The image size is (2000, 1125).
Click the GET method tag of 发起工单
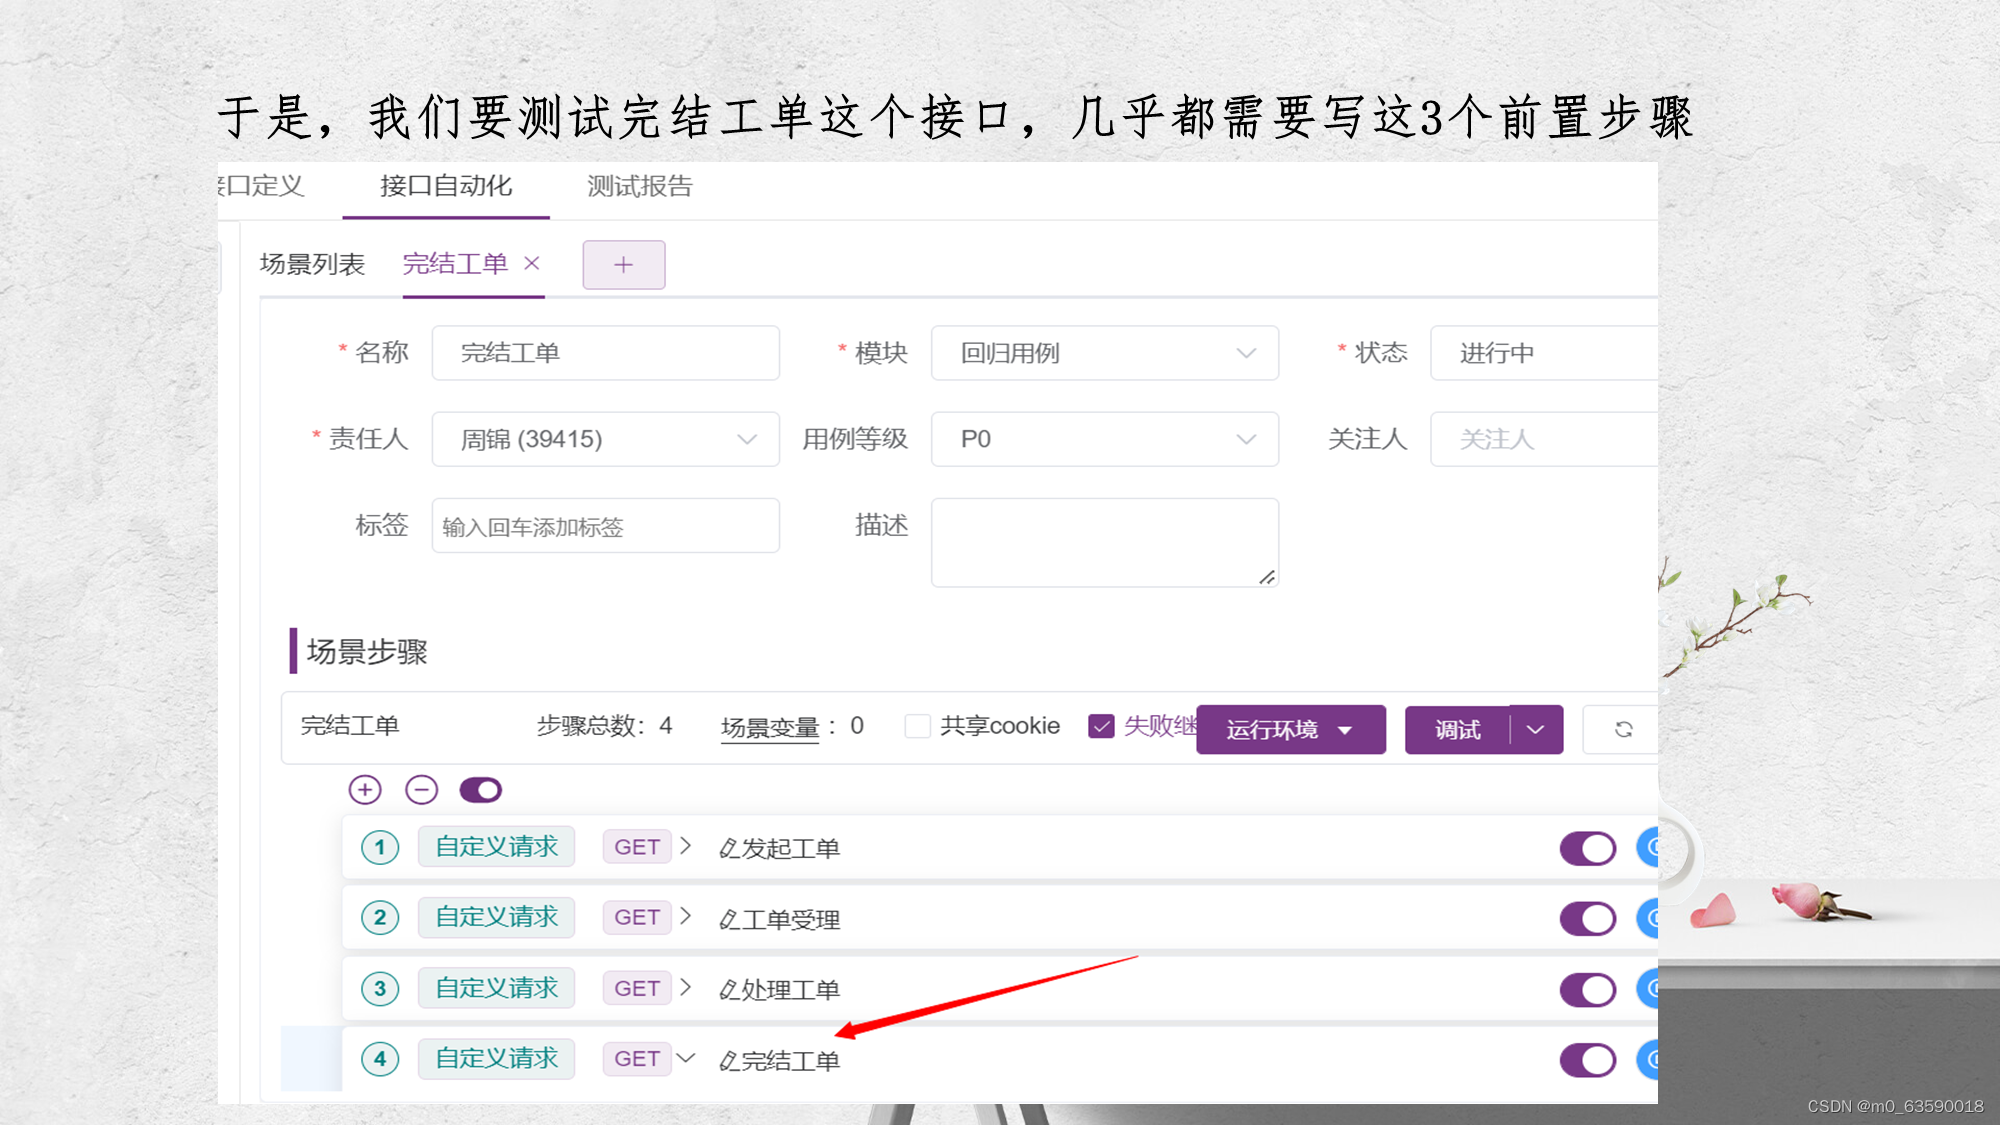pyautogui.click(x=637, y=847)
